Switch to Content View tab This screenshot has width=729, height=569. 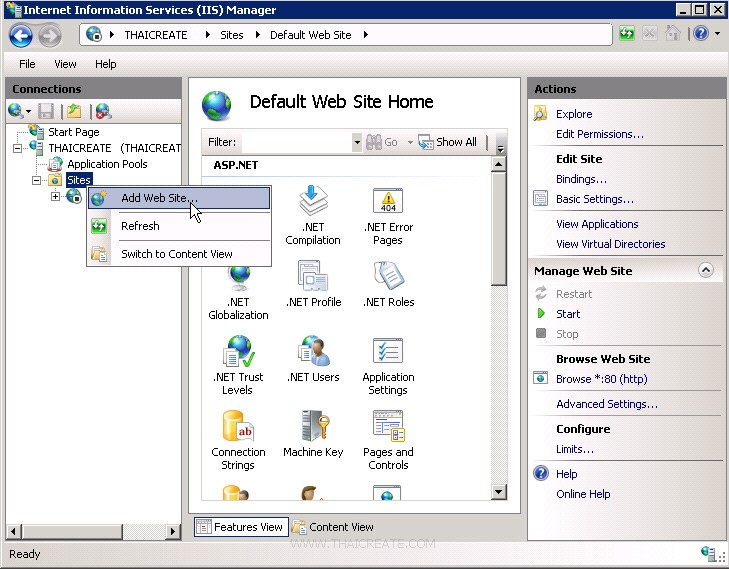333,527
